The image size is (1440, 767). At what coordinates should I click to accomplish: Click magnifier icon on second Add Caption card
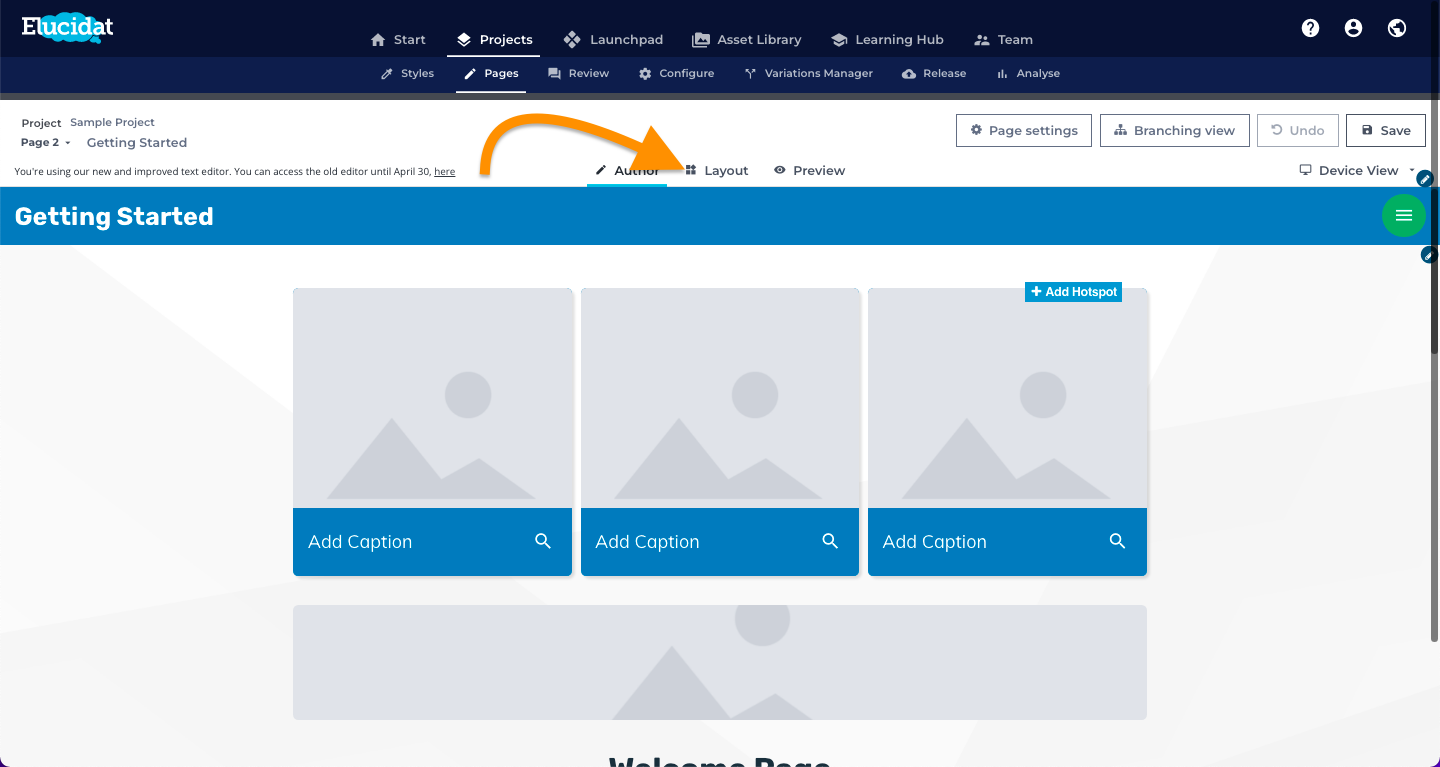pyautogui.click(x=830, y=541)
